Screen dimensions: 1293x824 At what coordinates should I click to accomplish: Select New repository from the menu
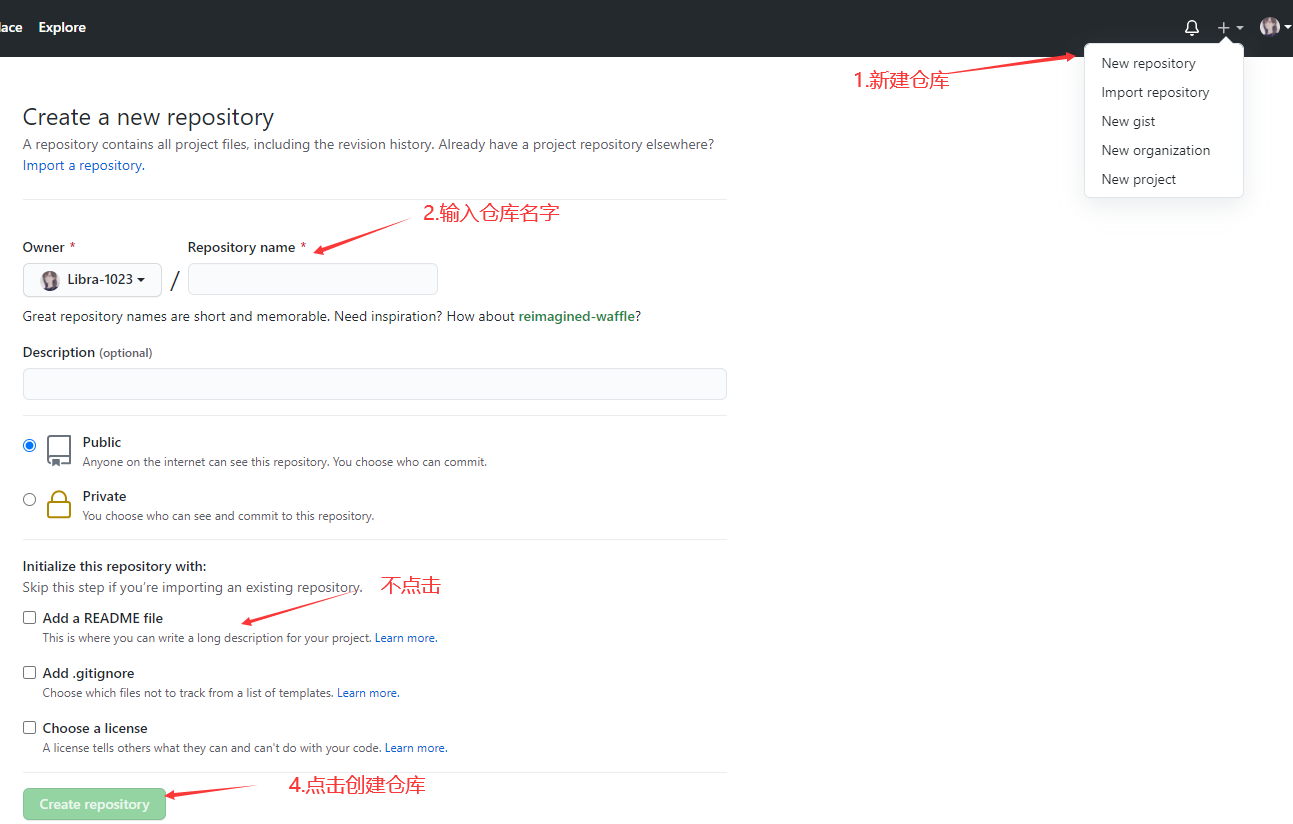click(x=1148, y=63)
